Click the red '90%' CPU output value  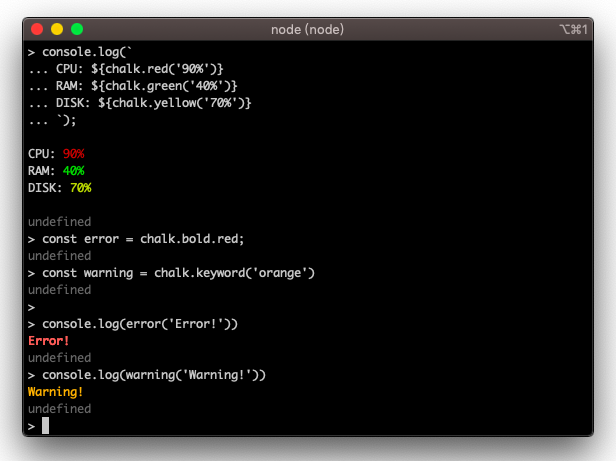tap(73, 154)
